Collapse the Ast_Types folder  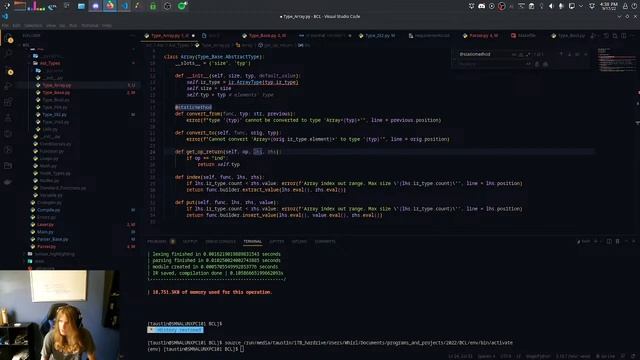point(50,63)
